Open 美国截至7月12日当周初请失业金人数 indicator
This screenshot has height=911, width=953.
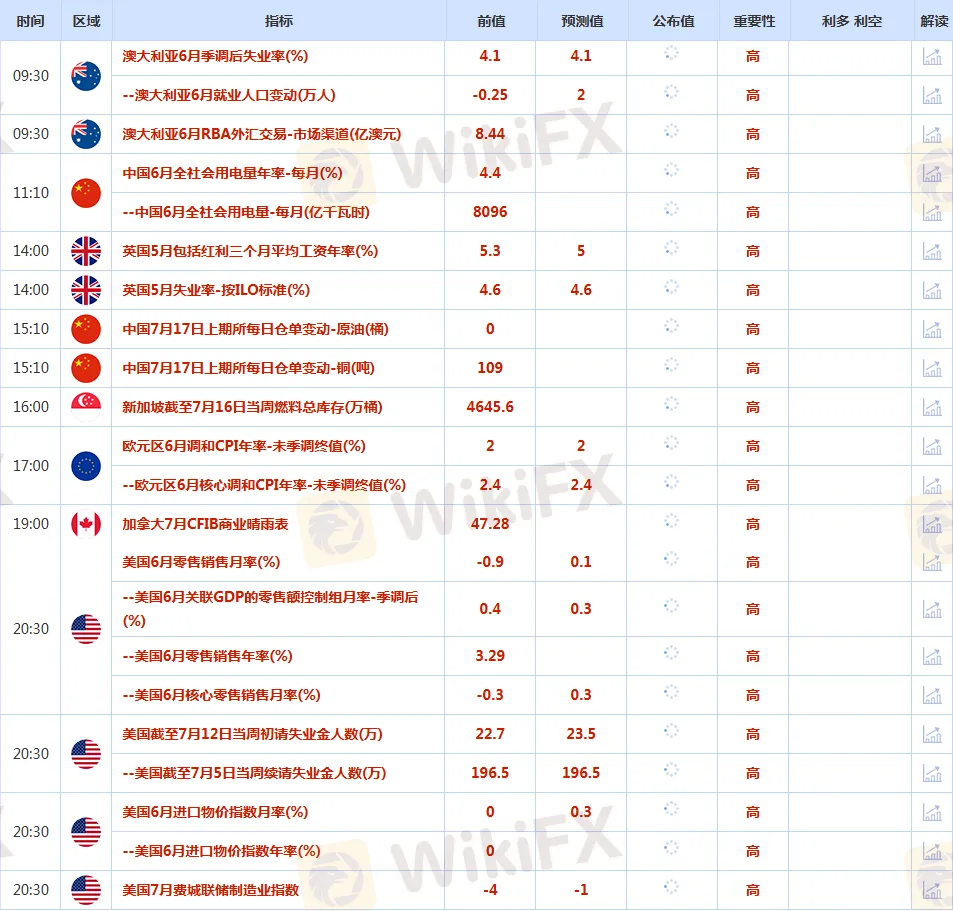coord(252,734)
